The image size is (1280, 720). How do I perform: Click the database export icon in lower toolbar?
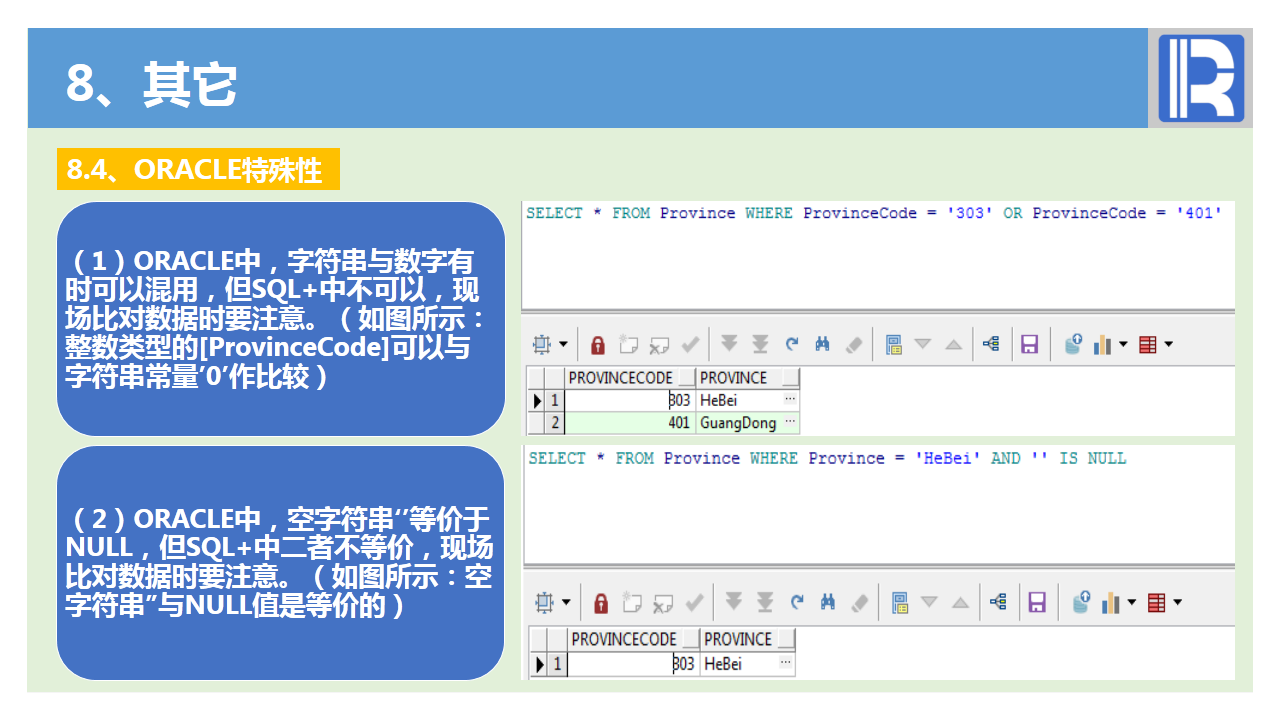click(x=1081, y=602)
